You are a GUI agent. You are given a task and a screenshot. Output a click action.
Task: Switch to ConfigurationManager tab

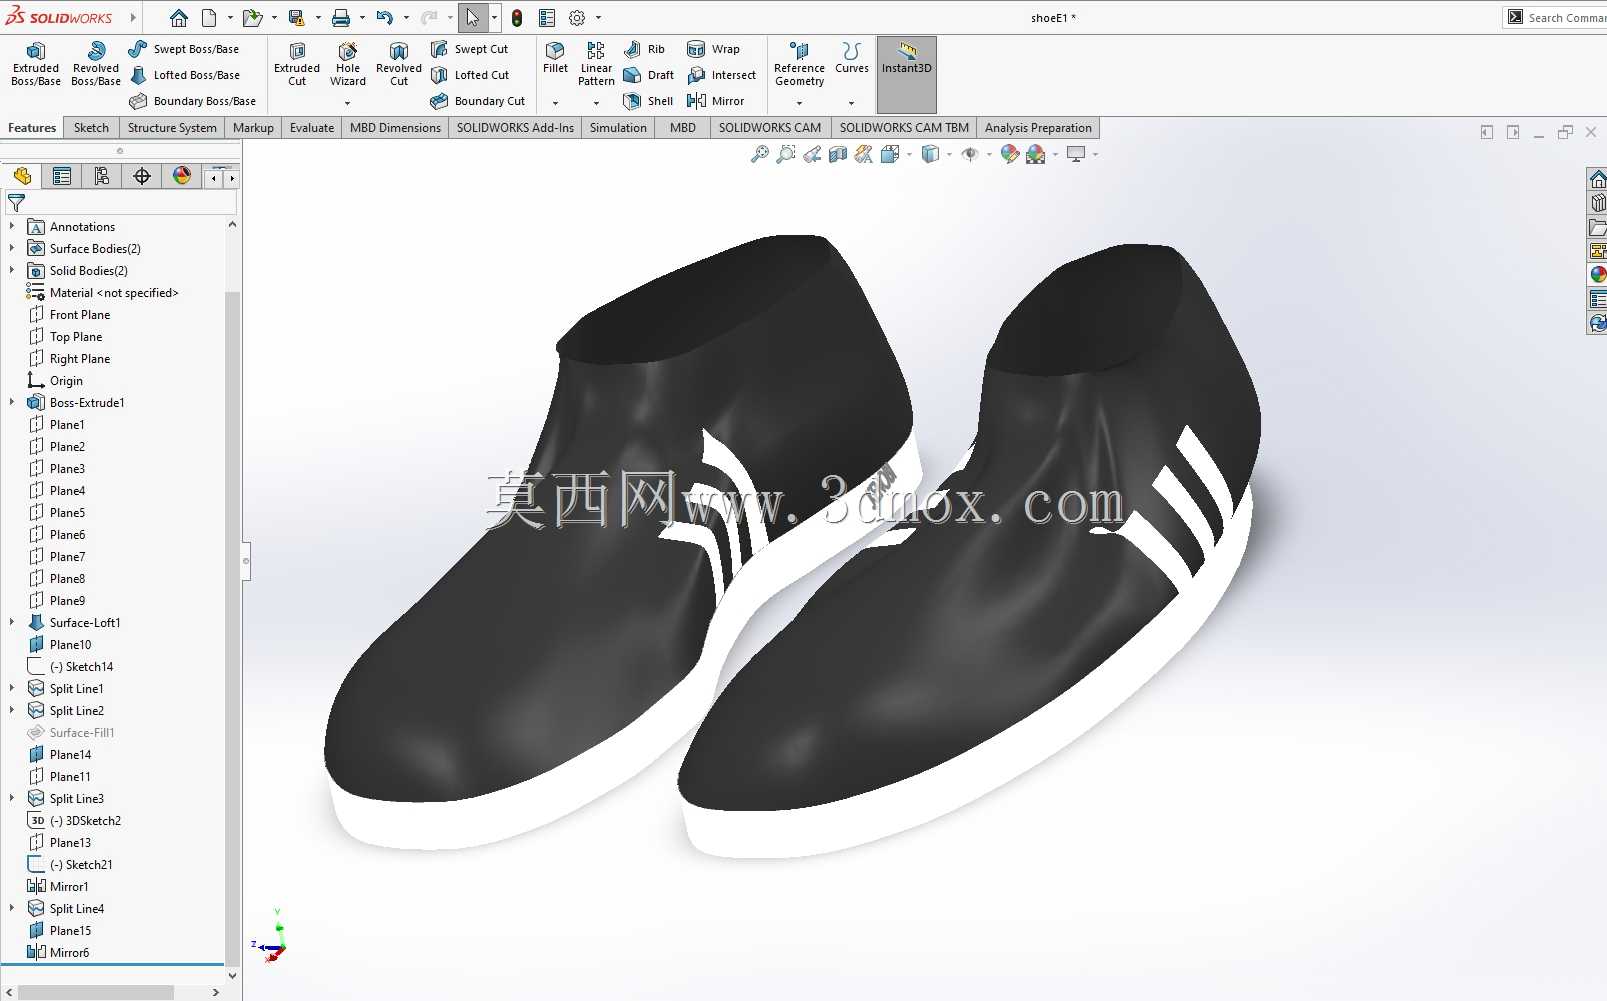click(x=102, y=176)
